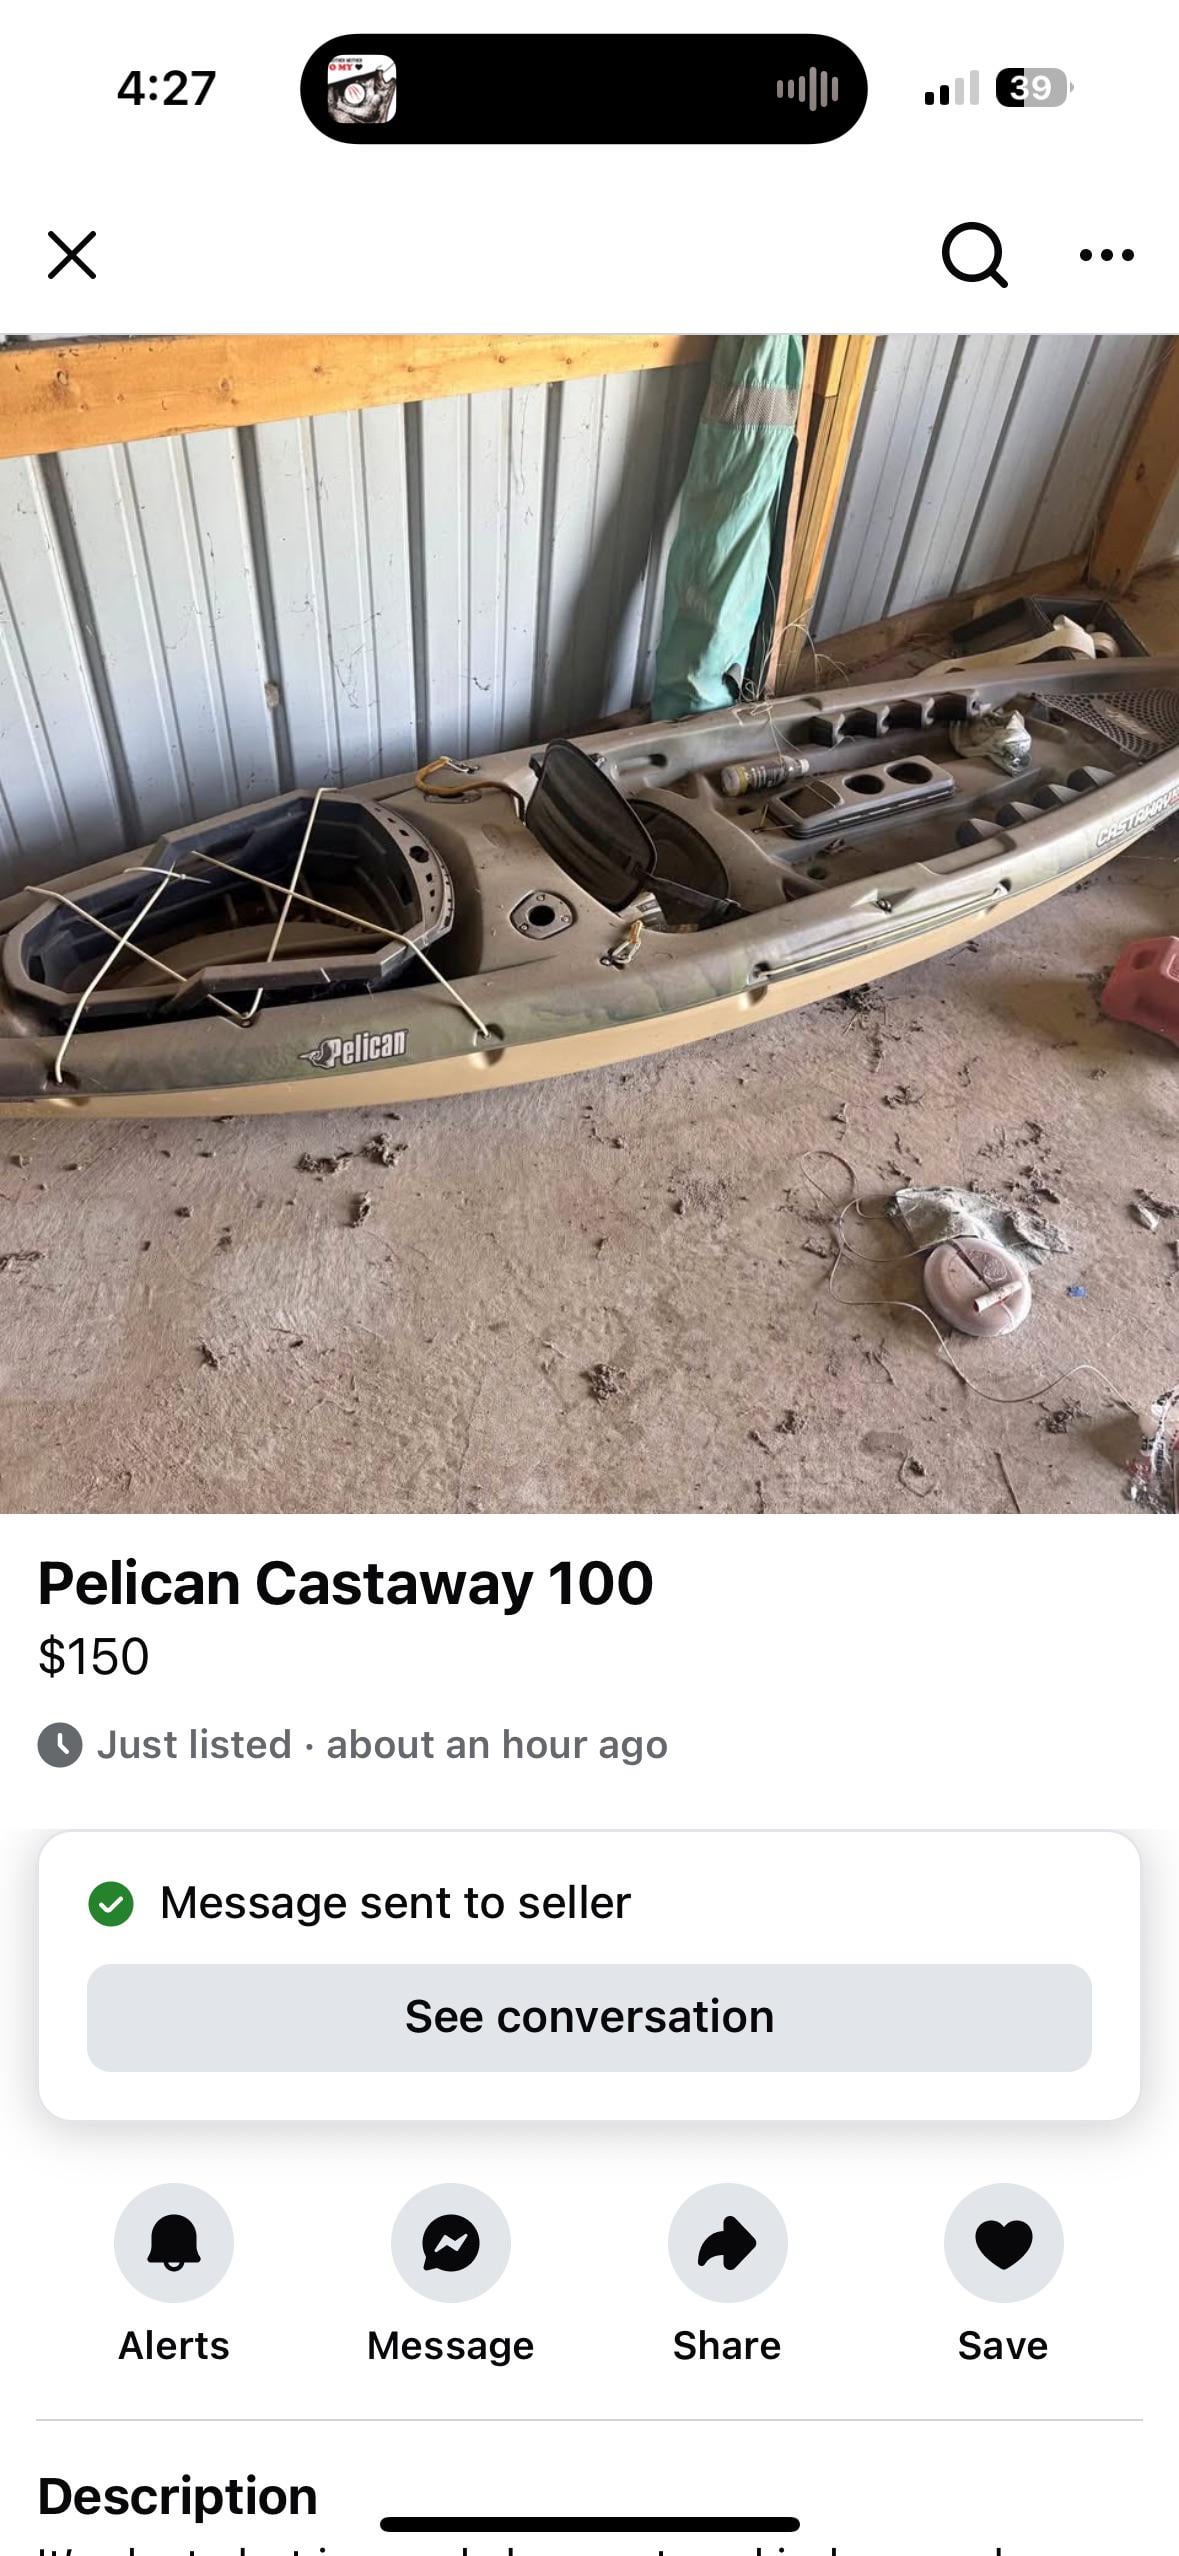The width and height of the screenshot is (1179, 2556).
Task: Tap the green Message sent checkmark
Action: (x=111, y=1902)
